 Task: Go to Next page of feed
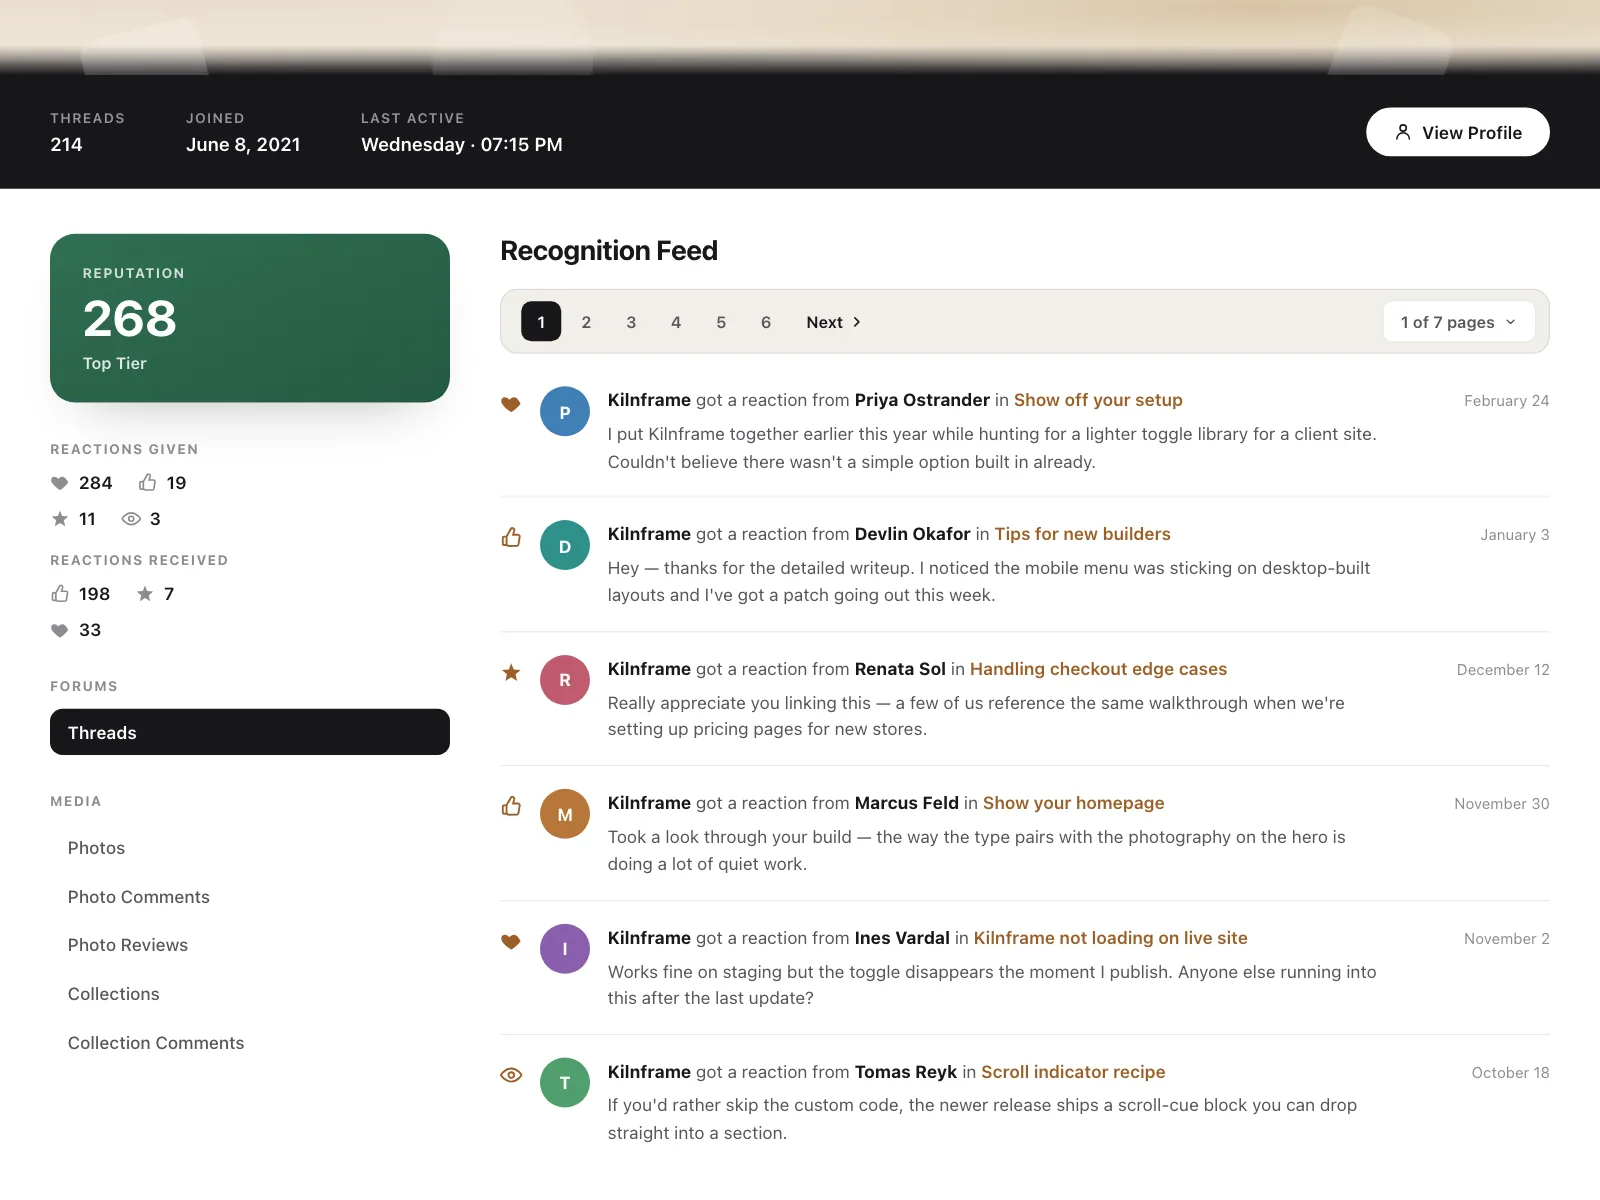[x=834, y=322]
